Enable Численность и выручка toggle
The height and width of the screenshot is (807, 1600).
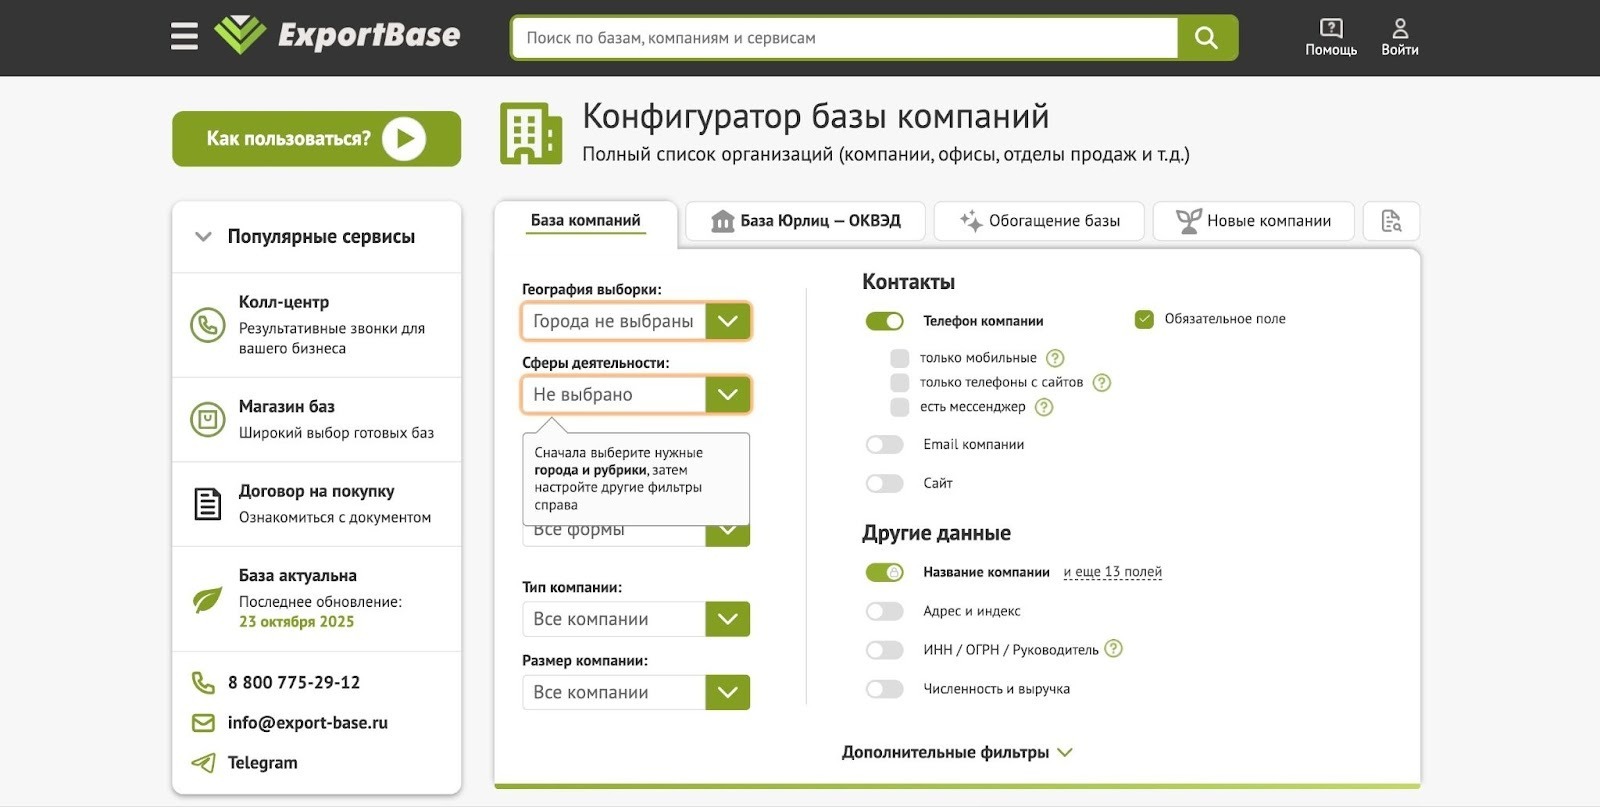click(x=885, y=689)
